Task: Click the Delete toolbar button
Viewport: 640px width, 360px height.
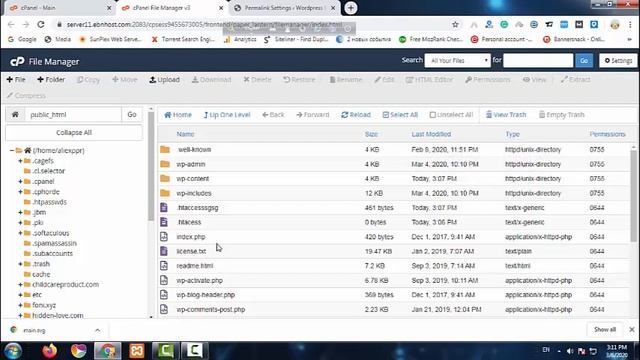Action: tap(258, 80)
